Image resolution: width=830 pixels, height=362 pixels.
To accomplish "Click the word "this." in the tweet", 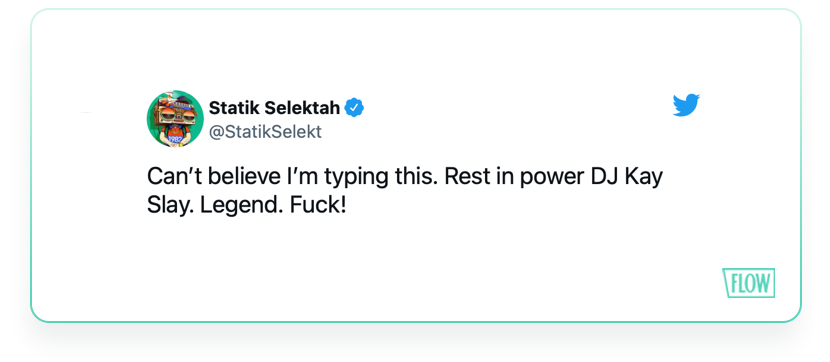I will [414, 177].
